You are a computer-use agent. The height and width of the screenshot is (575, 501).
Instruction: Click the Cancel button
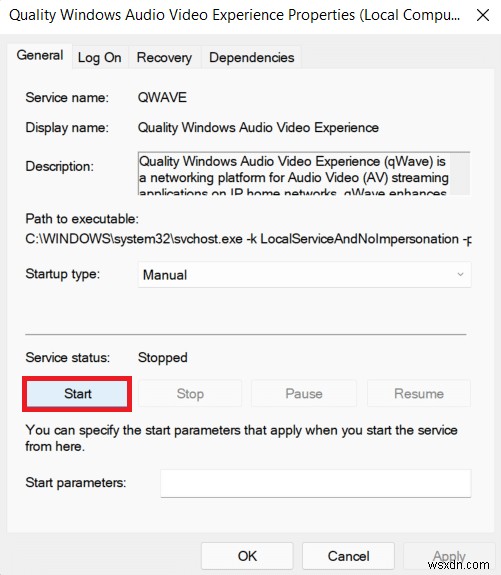pyautogui.click(x=348, y=556)
